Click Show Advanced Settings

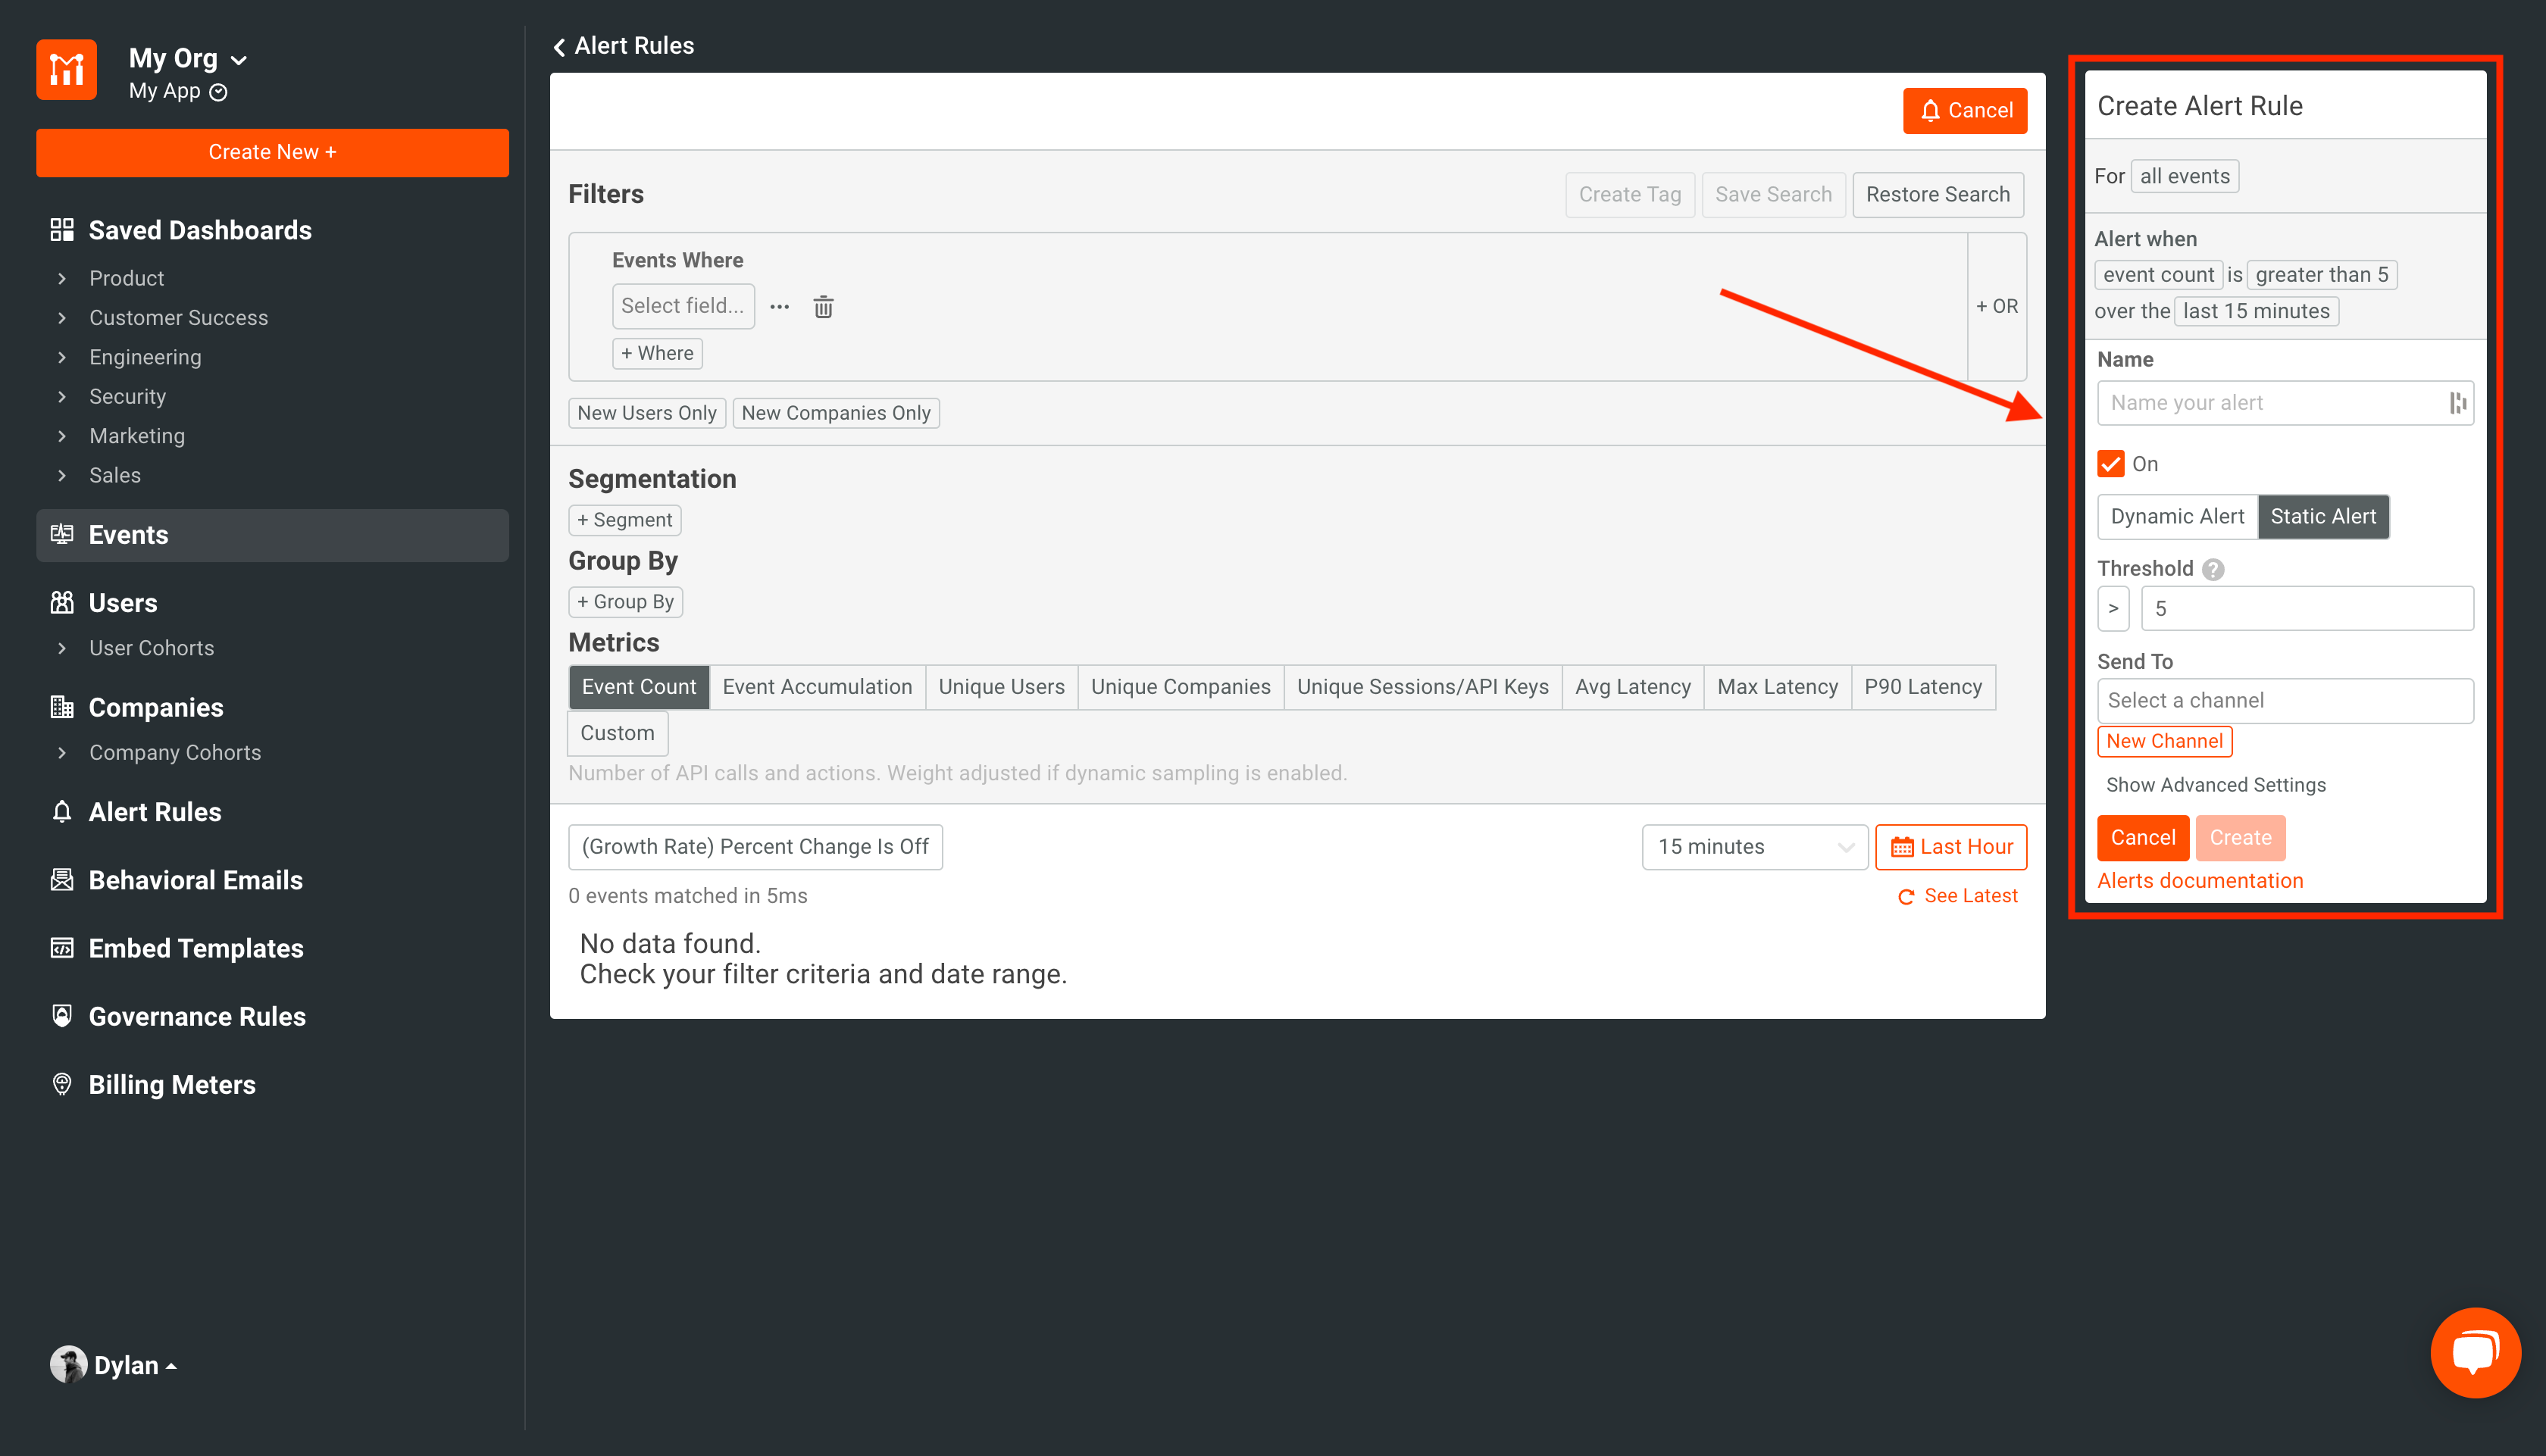(2216, 785)
